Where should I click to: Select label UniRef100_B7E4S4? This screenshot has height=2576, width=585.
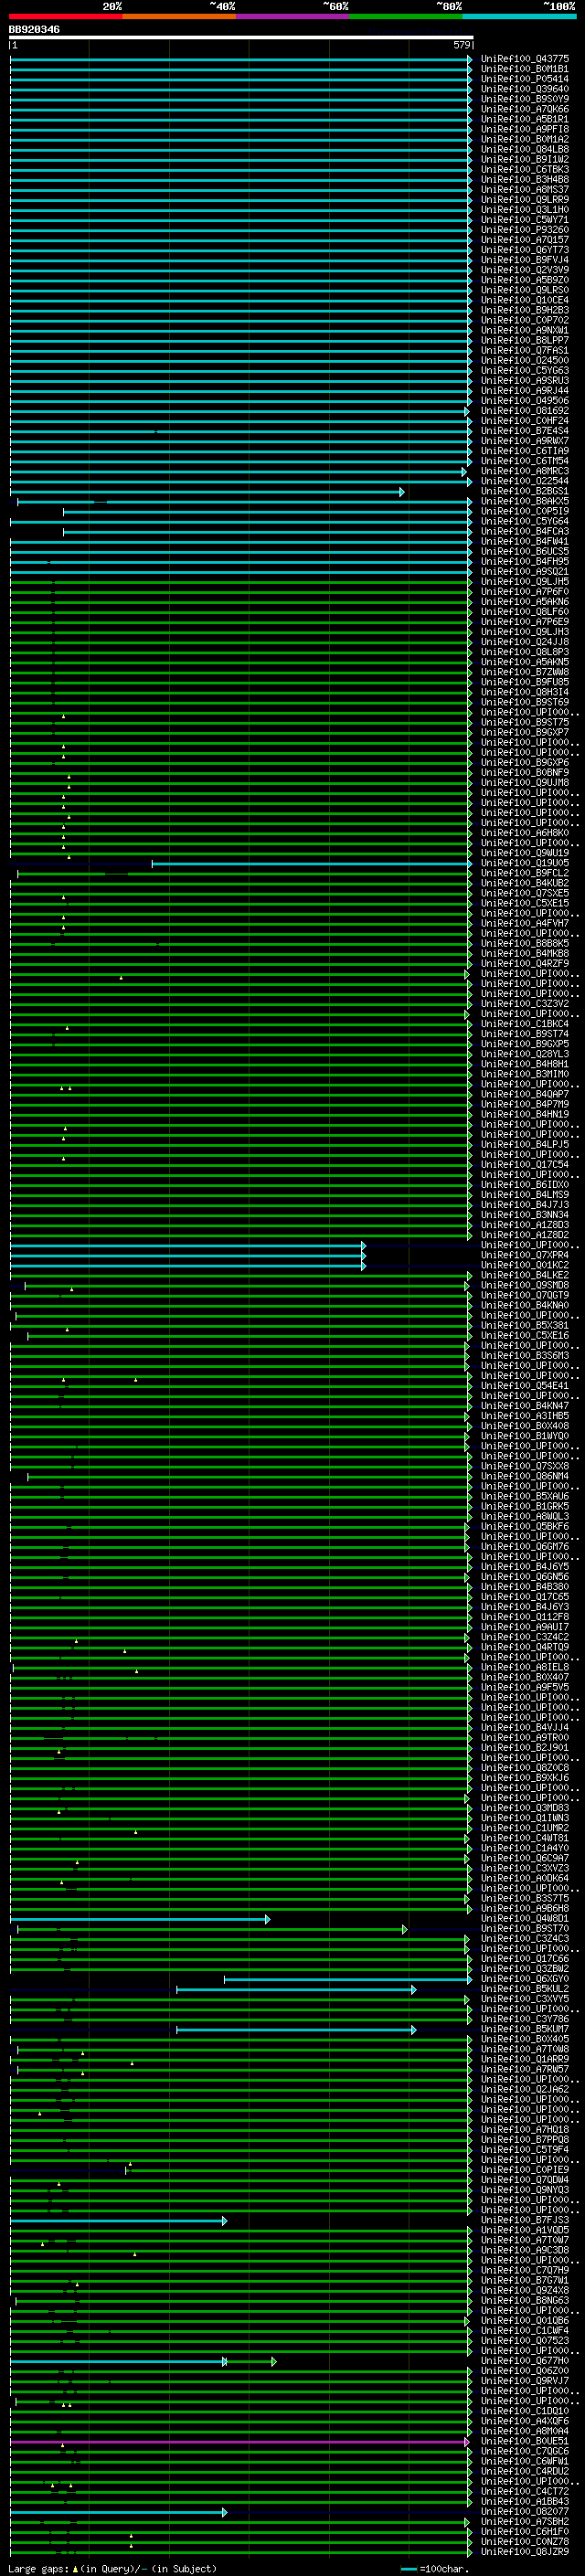click(x=525, y=431)
